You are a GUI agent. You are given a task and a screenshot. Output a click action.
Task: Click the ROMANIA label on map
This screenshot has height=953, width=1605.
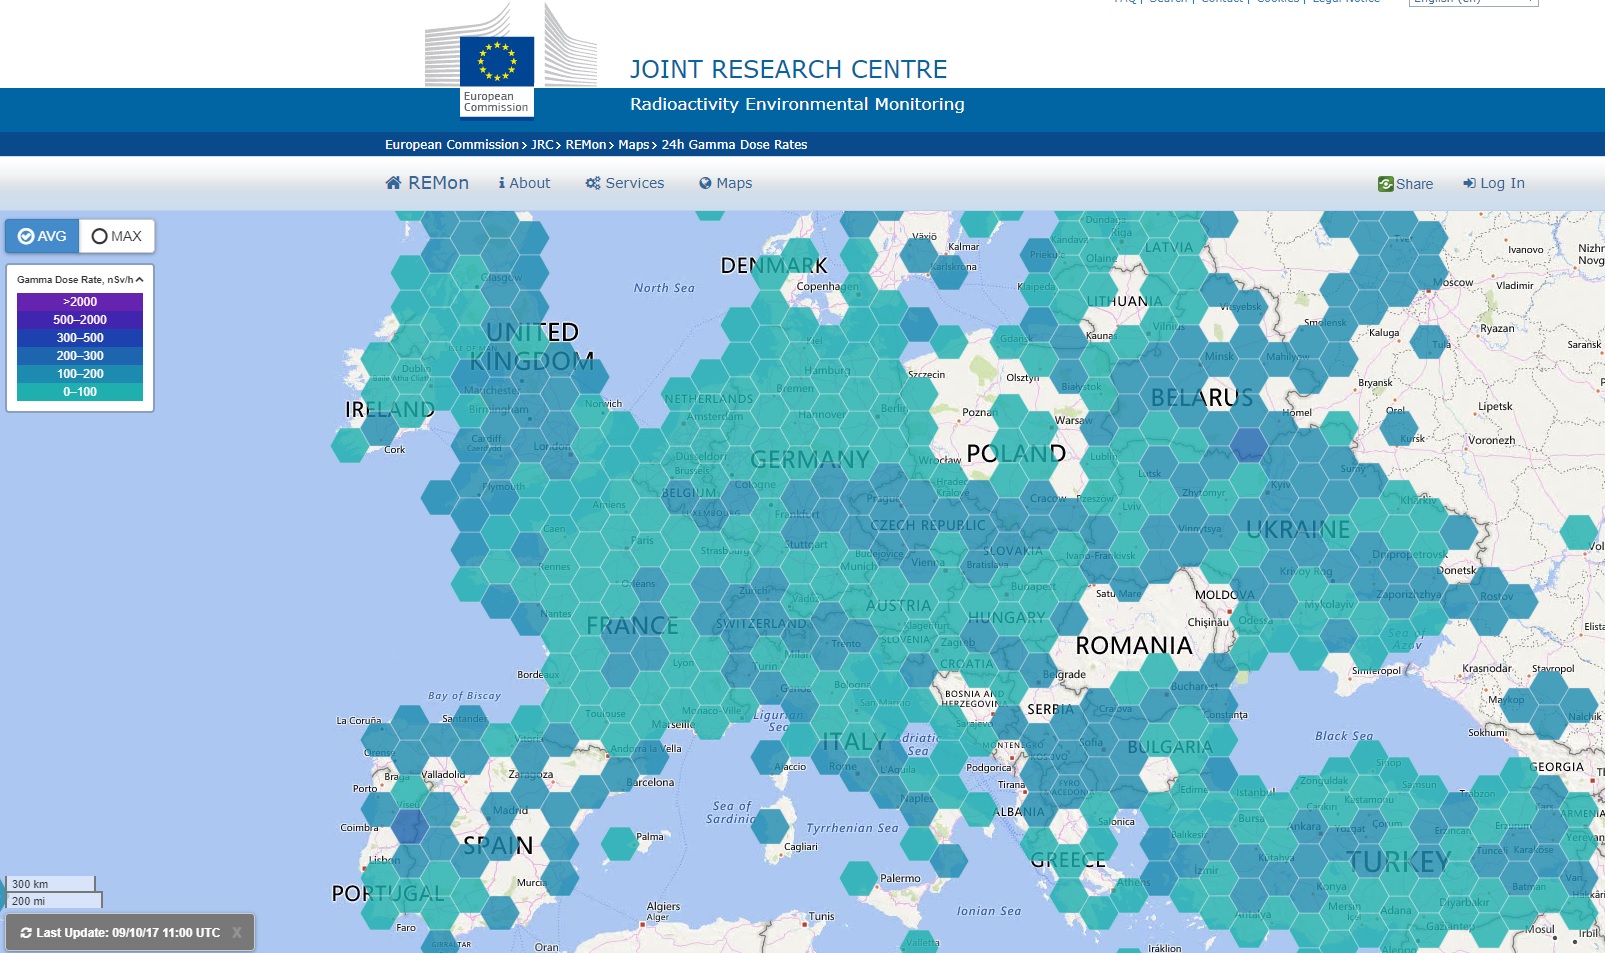point(1134,646)
